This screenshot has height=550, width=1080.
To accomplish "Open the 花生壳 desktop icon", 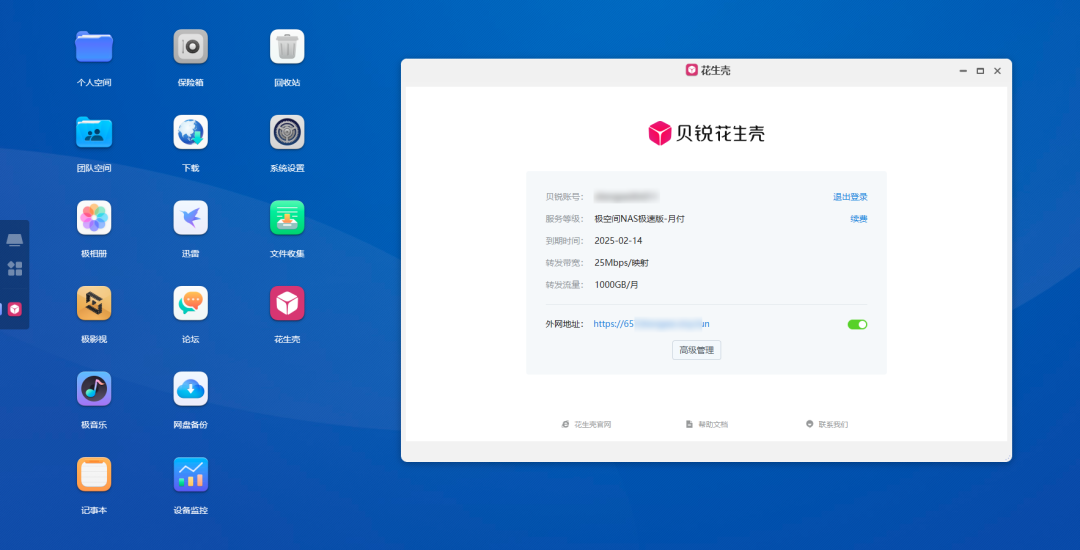I will (x=287, y=303).
